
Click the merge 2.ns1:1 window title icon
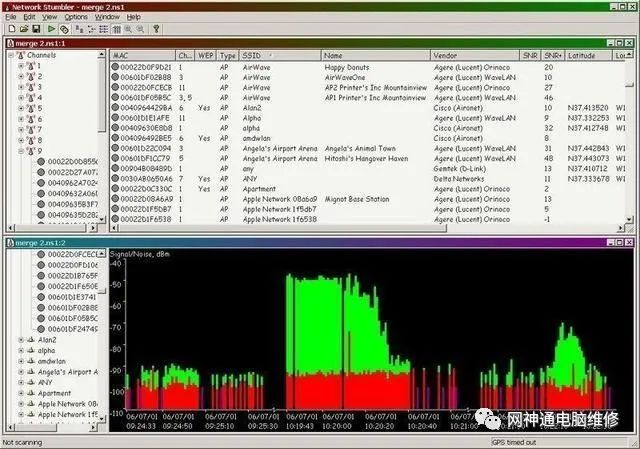(x=11, y=43)
